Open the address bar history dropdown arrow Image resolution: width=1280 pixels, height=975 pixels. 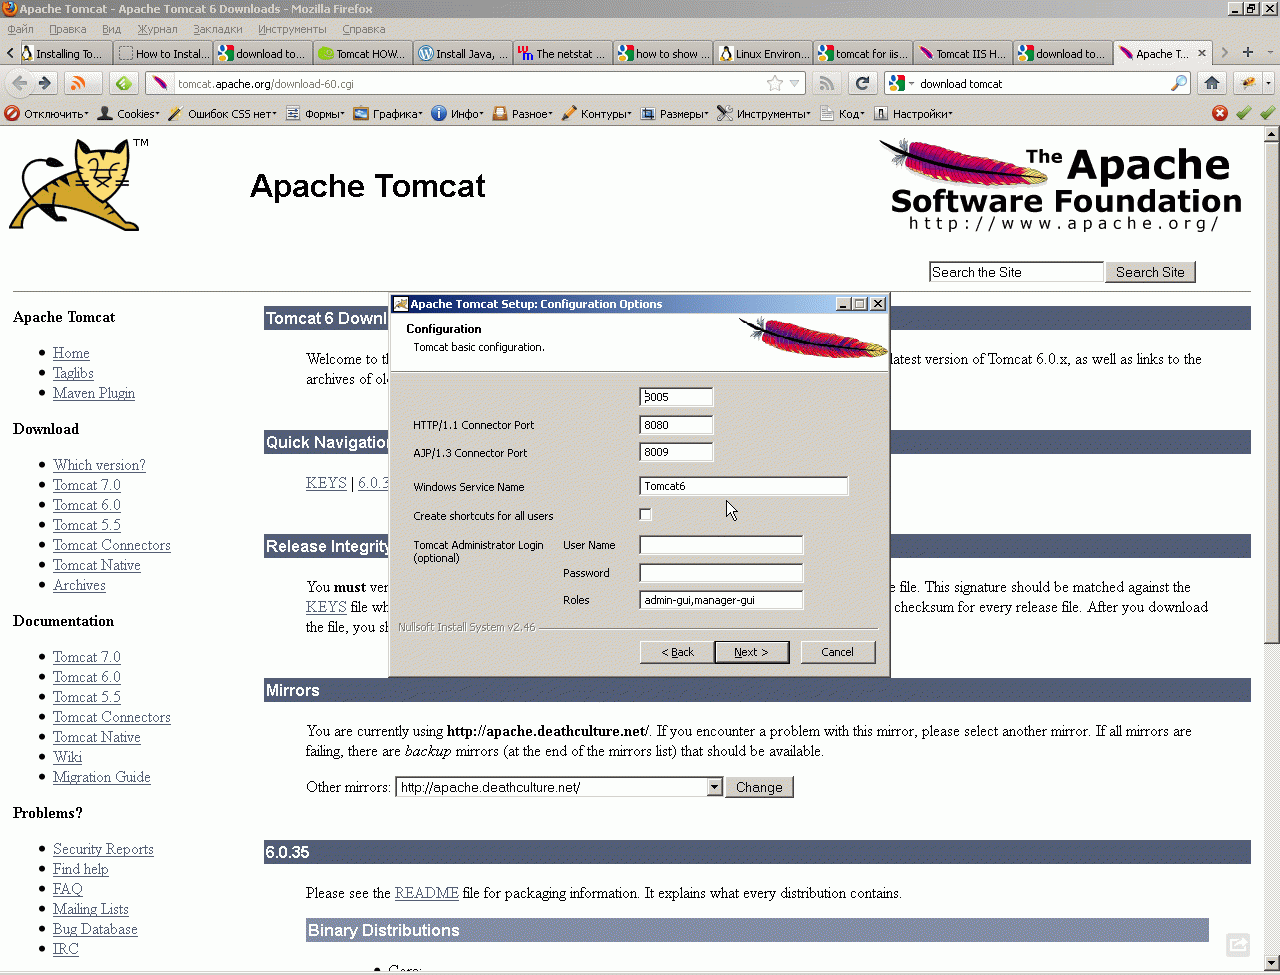coord(795,83)
